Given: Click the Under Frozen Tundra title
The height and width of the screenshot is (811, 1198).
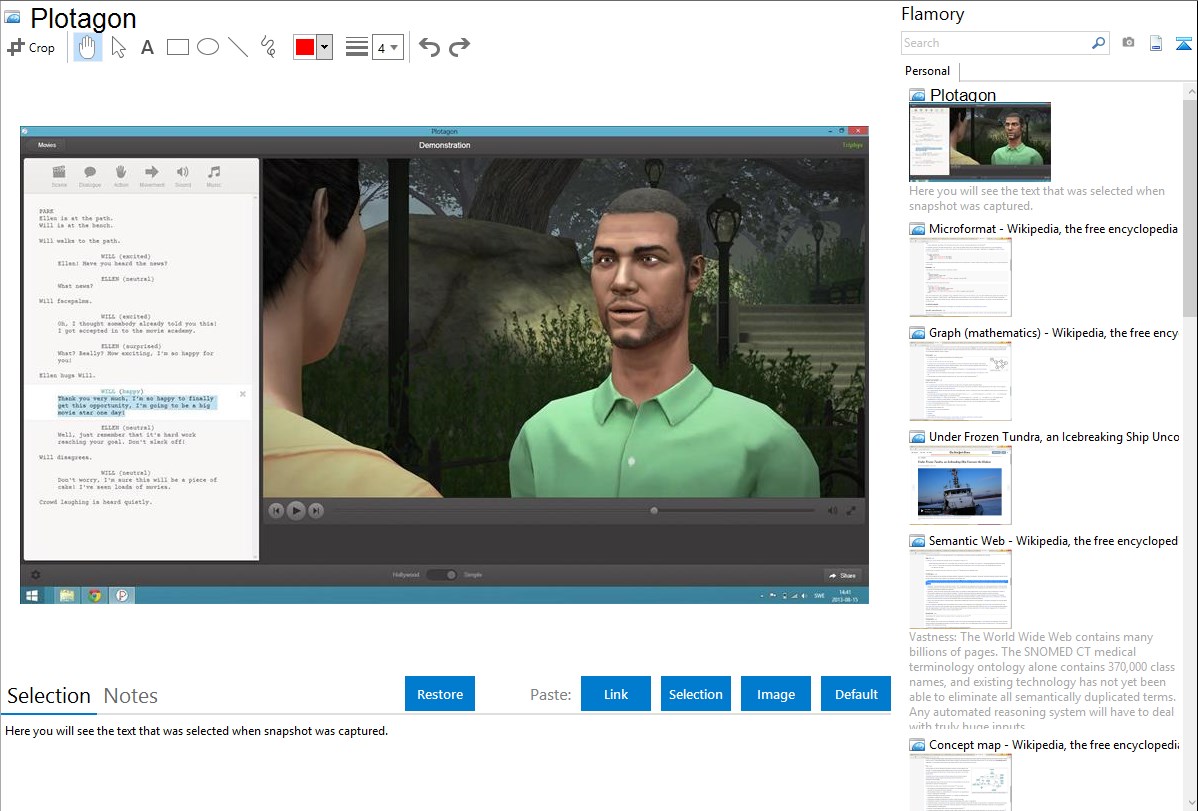Looking at the screenshot, I should 1054,436.
